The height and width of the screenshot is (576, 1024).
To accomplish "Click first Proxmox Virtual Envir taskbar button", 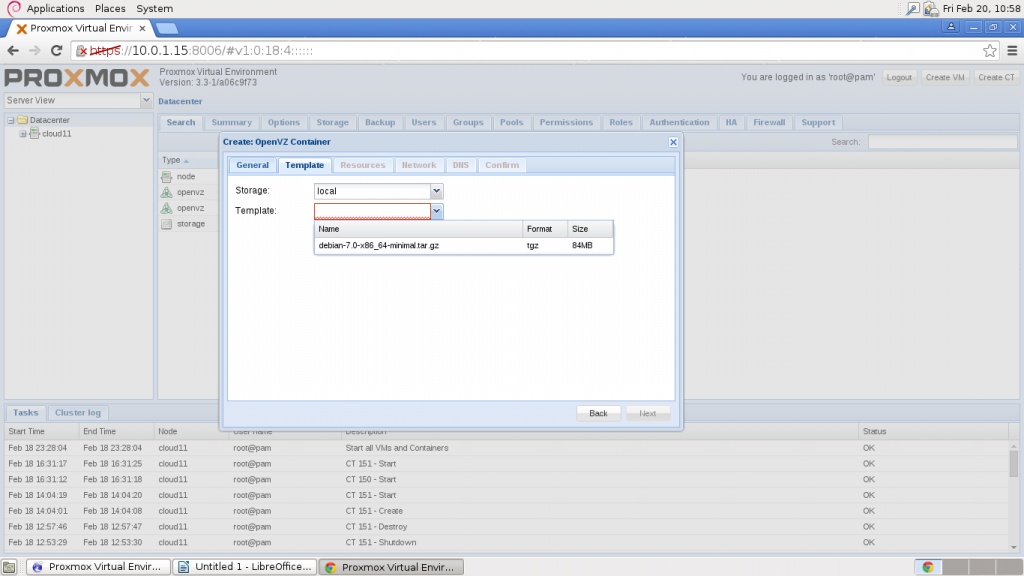I will (x=99, y=567).
